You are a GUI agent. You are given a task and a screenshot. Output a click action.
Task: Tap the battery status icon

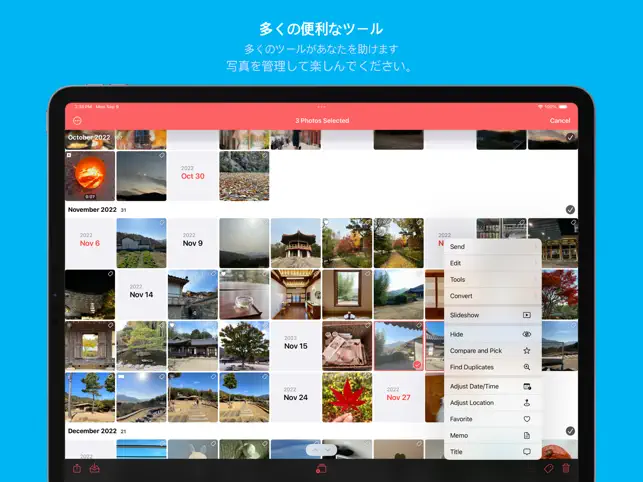coord(563,107)
